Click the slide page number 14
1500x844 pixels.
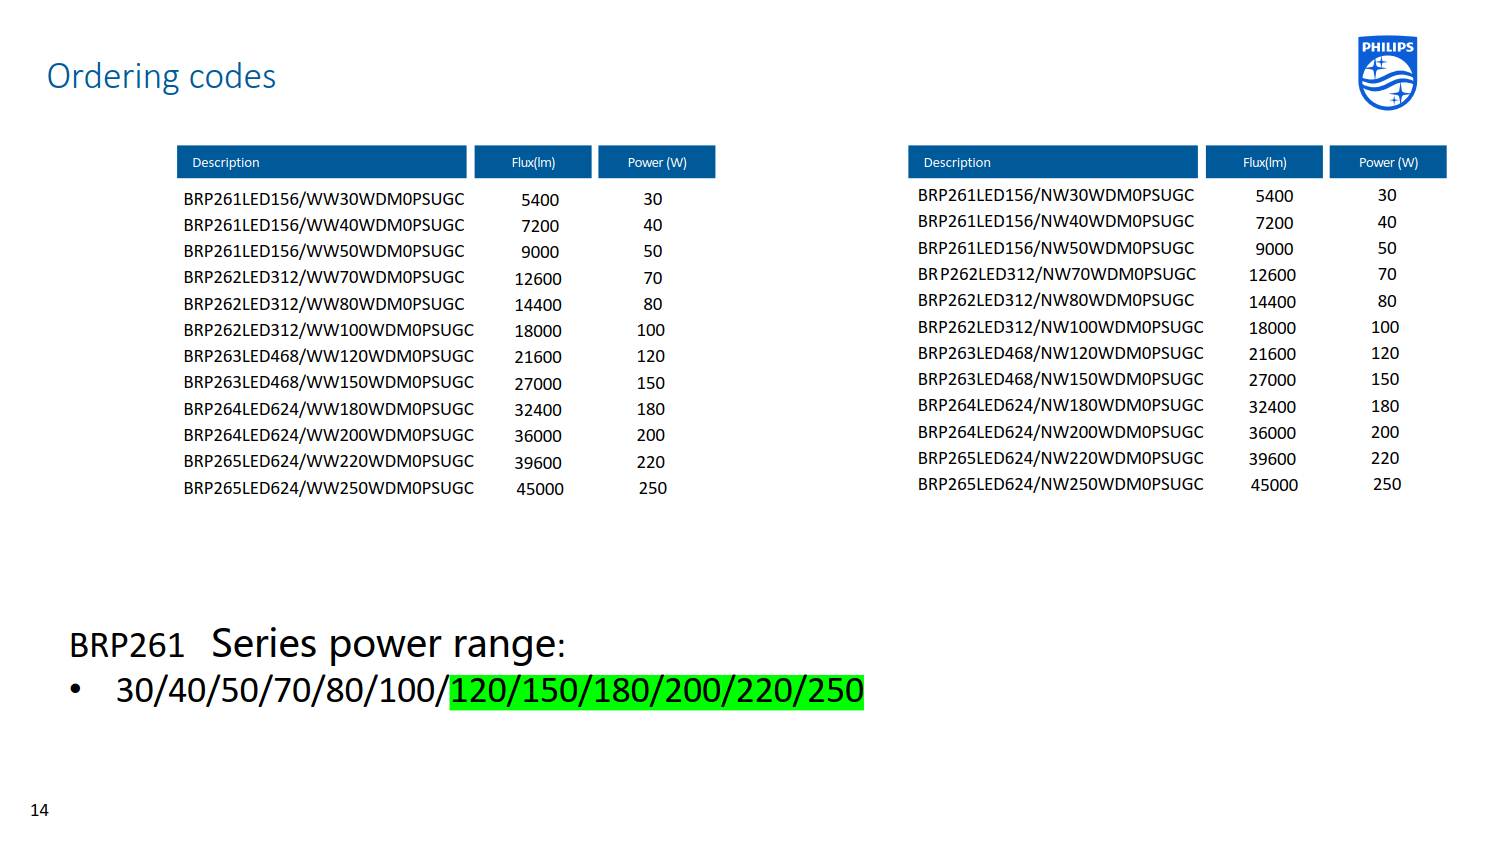coord(39,810)
